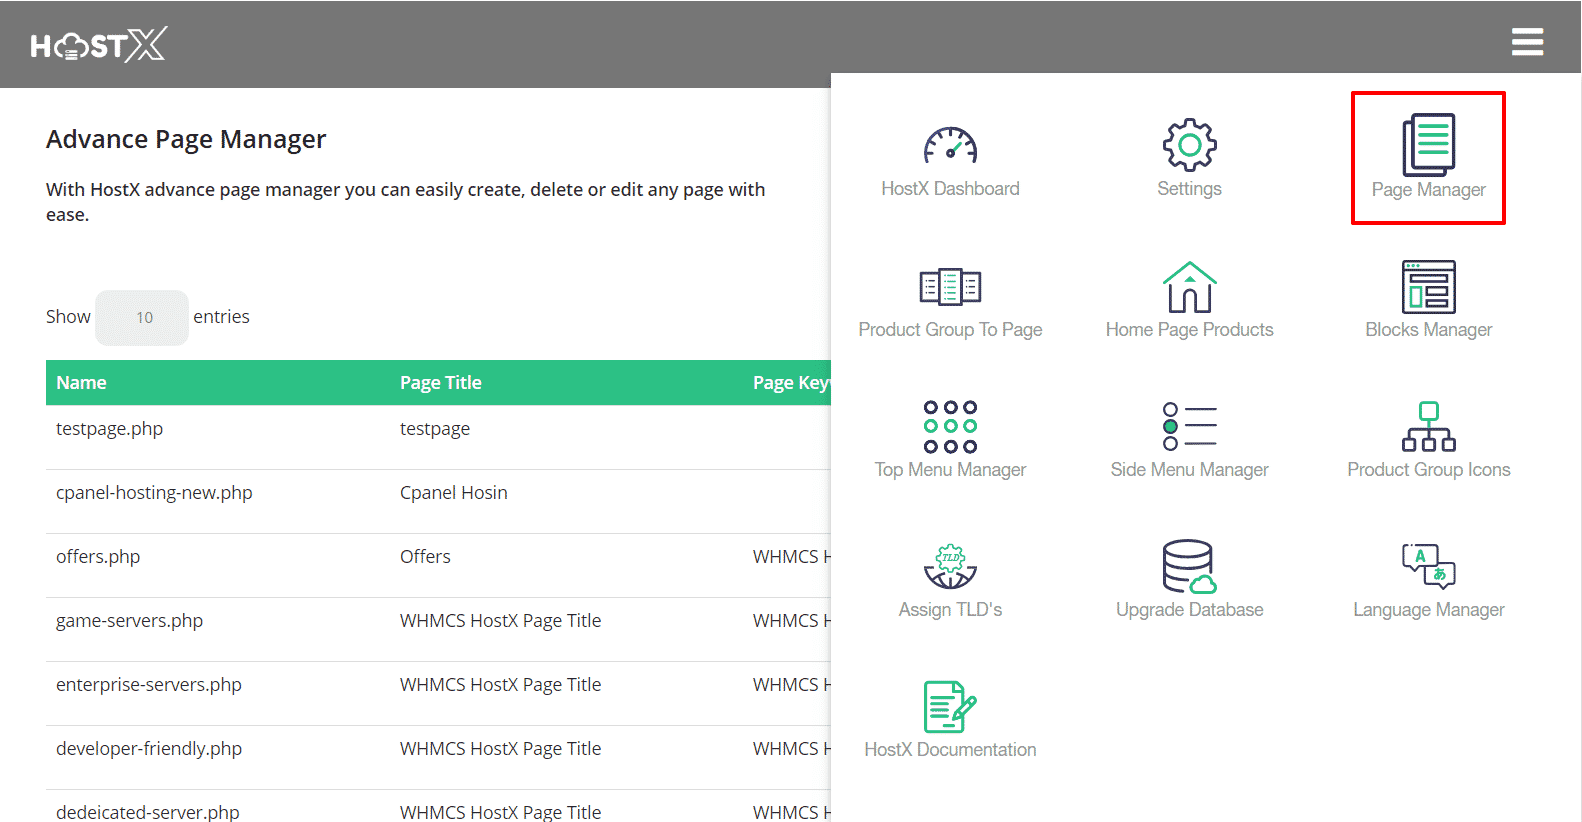
Task: Open the Blocks Manager icon
Action: (1428, 287)
